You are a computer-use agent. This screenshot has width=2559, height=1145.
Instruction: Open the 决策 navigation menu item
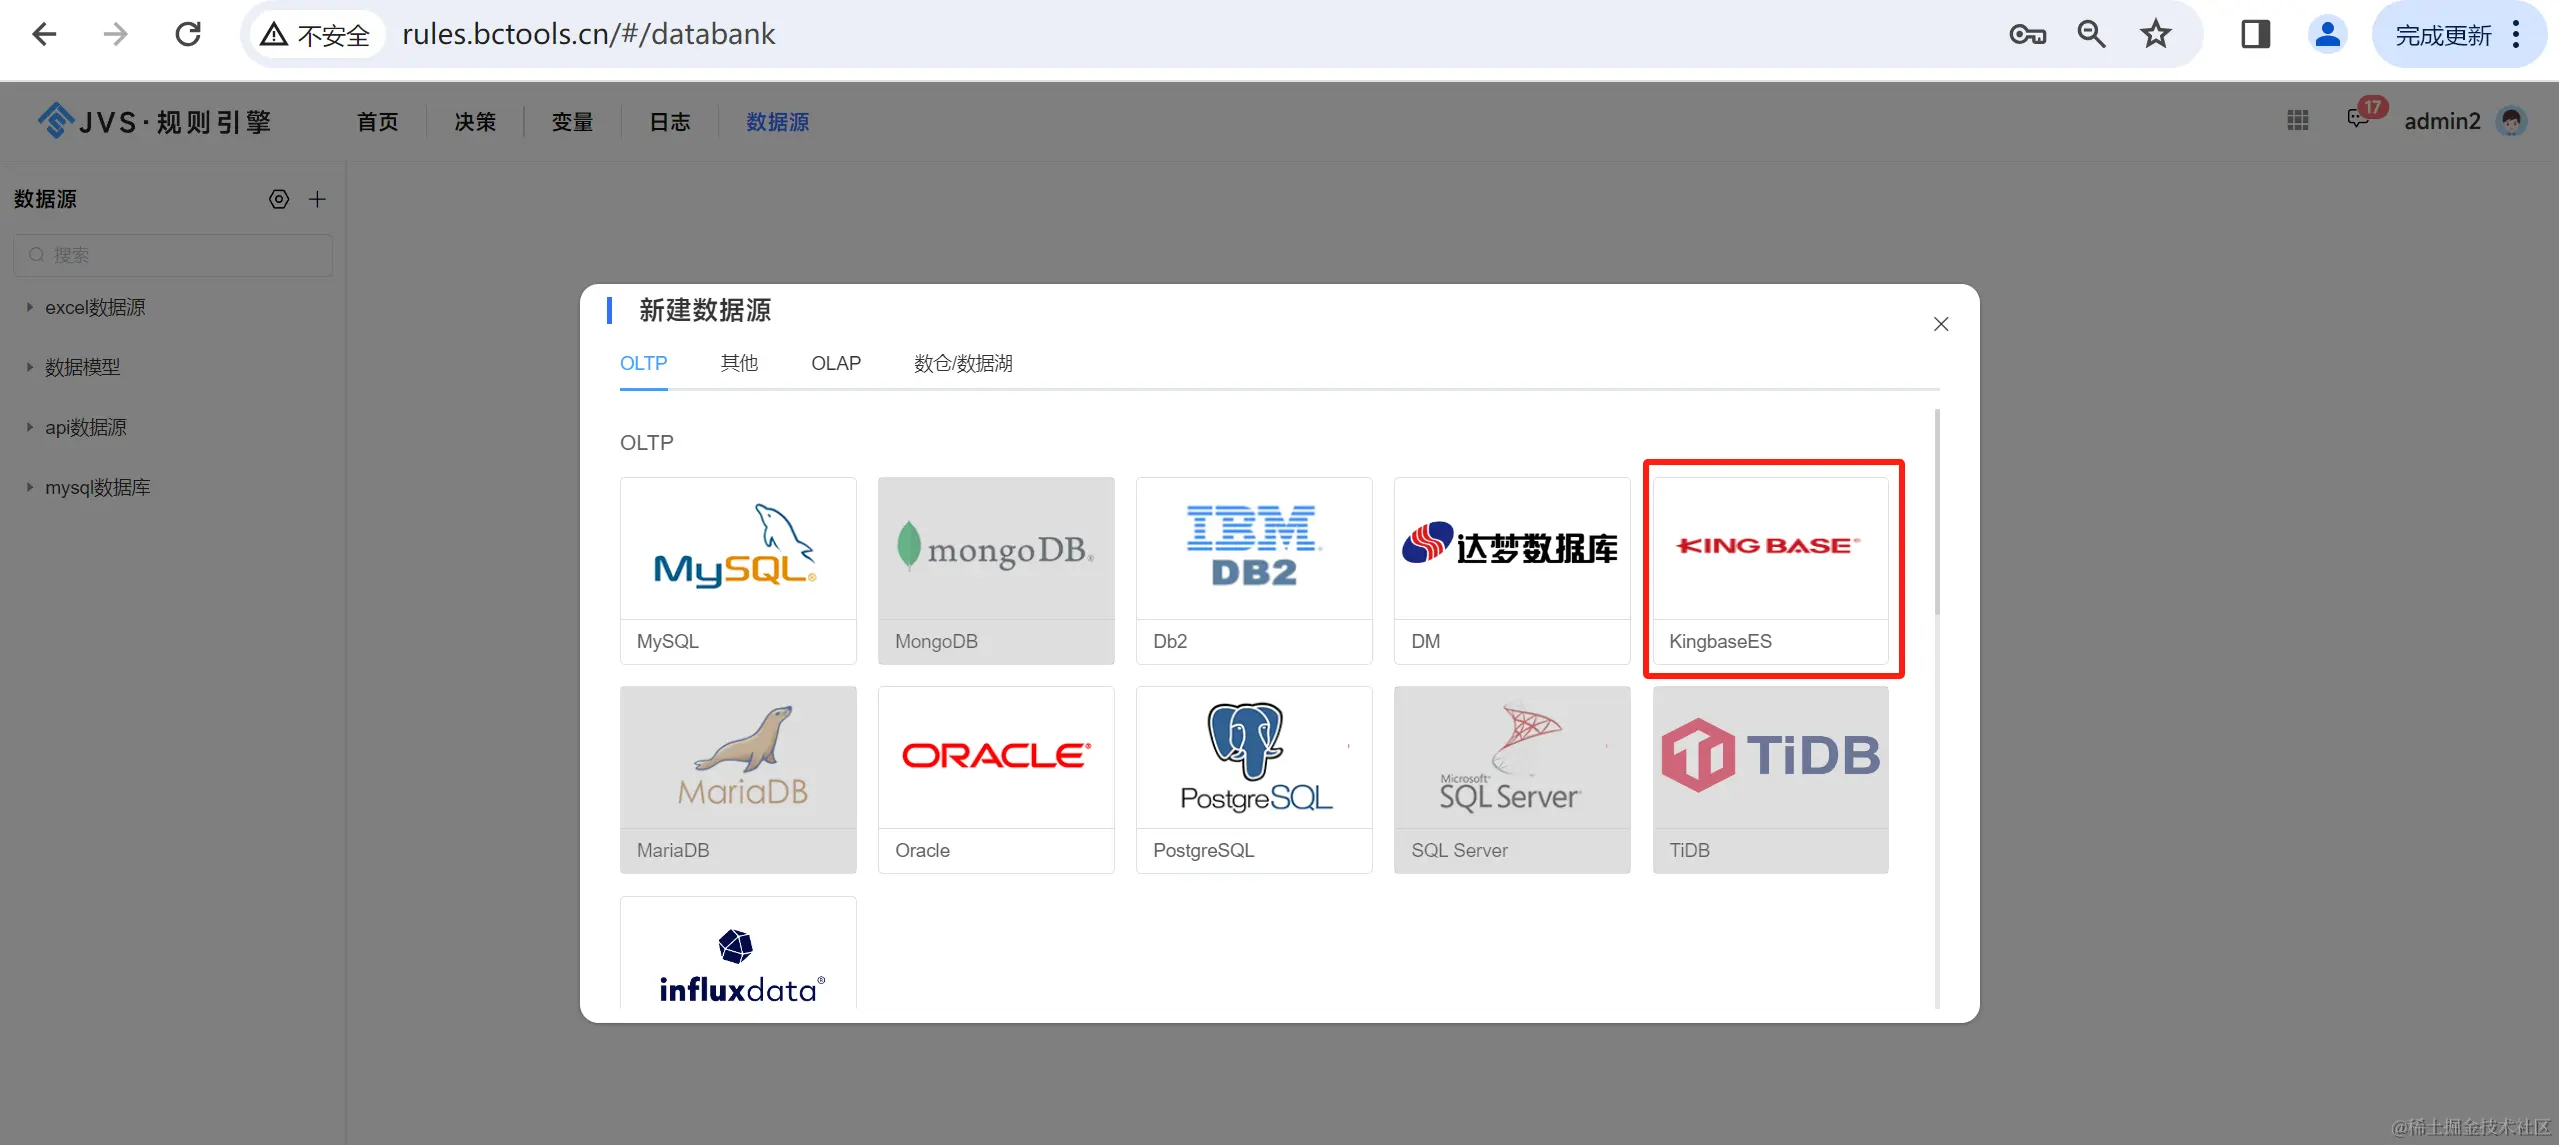point(475,122)
